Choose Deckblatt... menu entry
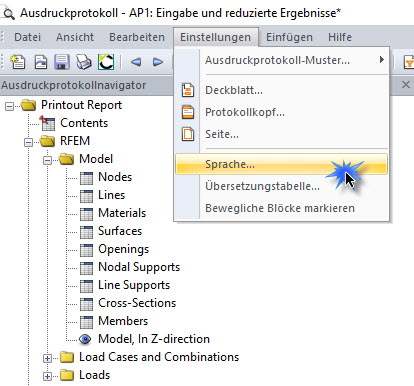This screenshot has height=386, width=414. [281, 90]
